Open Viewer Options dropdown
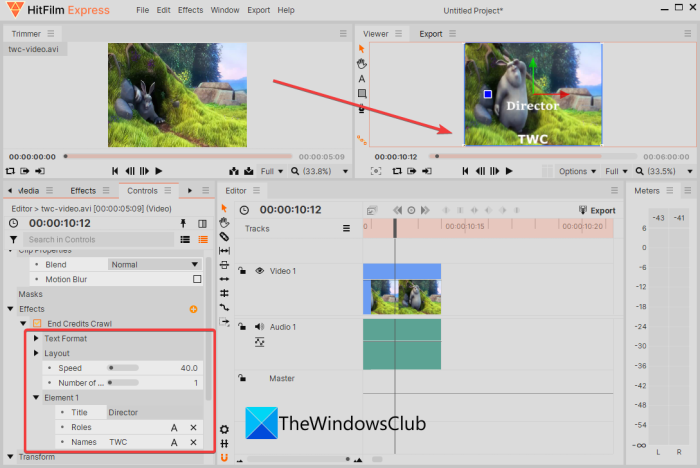The image size is (700, 468). click(577, 171)
